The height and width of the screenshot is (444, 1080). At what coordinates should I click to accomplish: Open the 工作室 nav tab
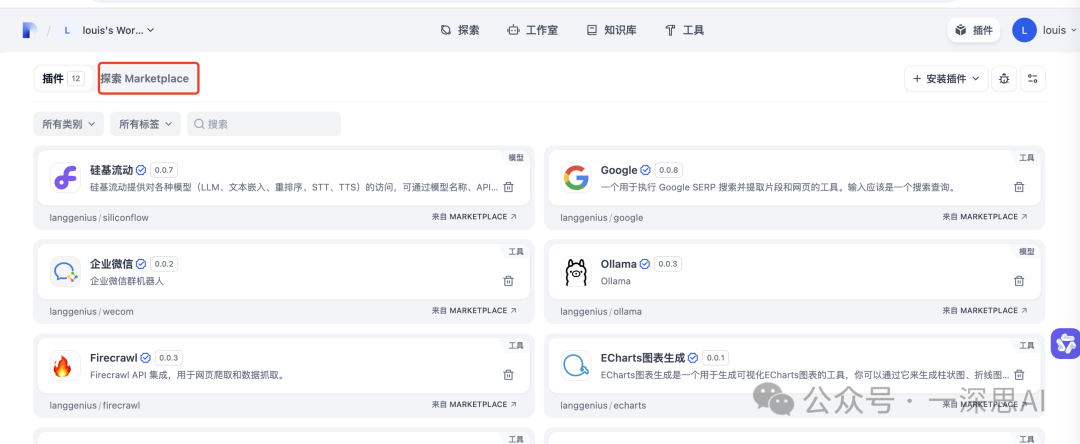point(532,30)
